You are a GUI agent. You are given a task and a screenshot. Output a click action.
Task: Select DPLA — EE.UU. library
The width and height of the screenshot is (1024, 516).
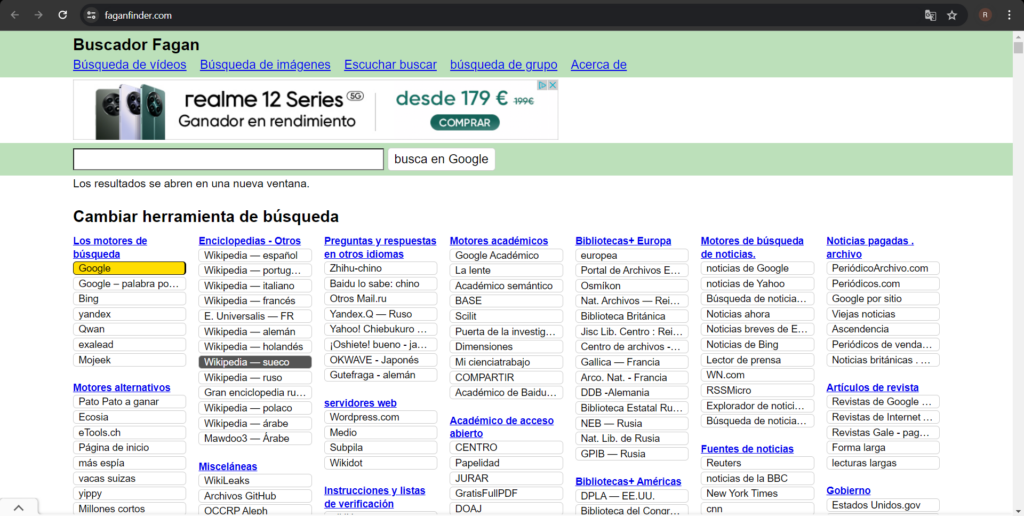[x=632, y=496]
